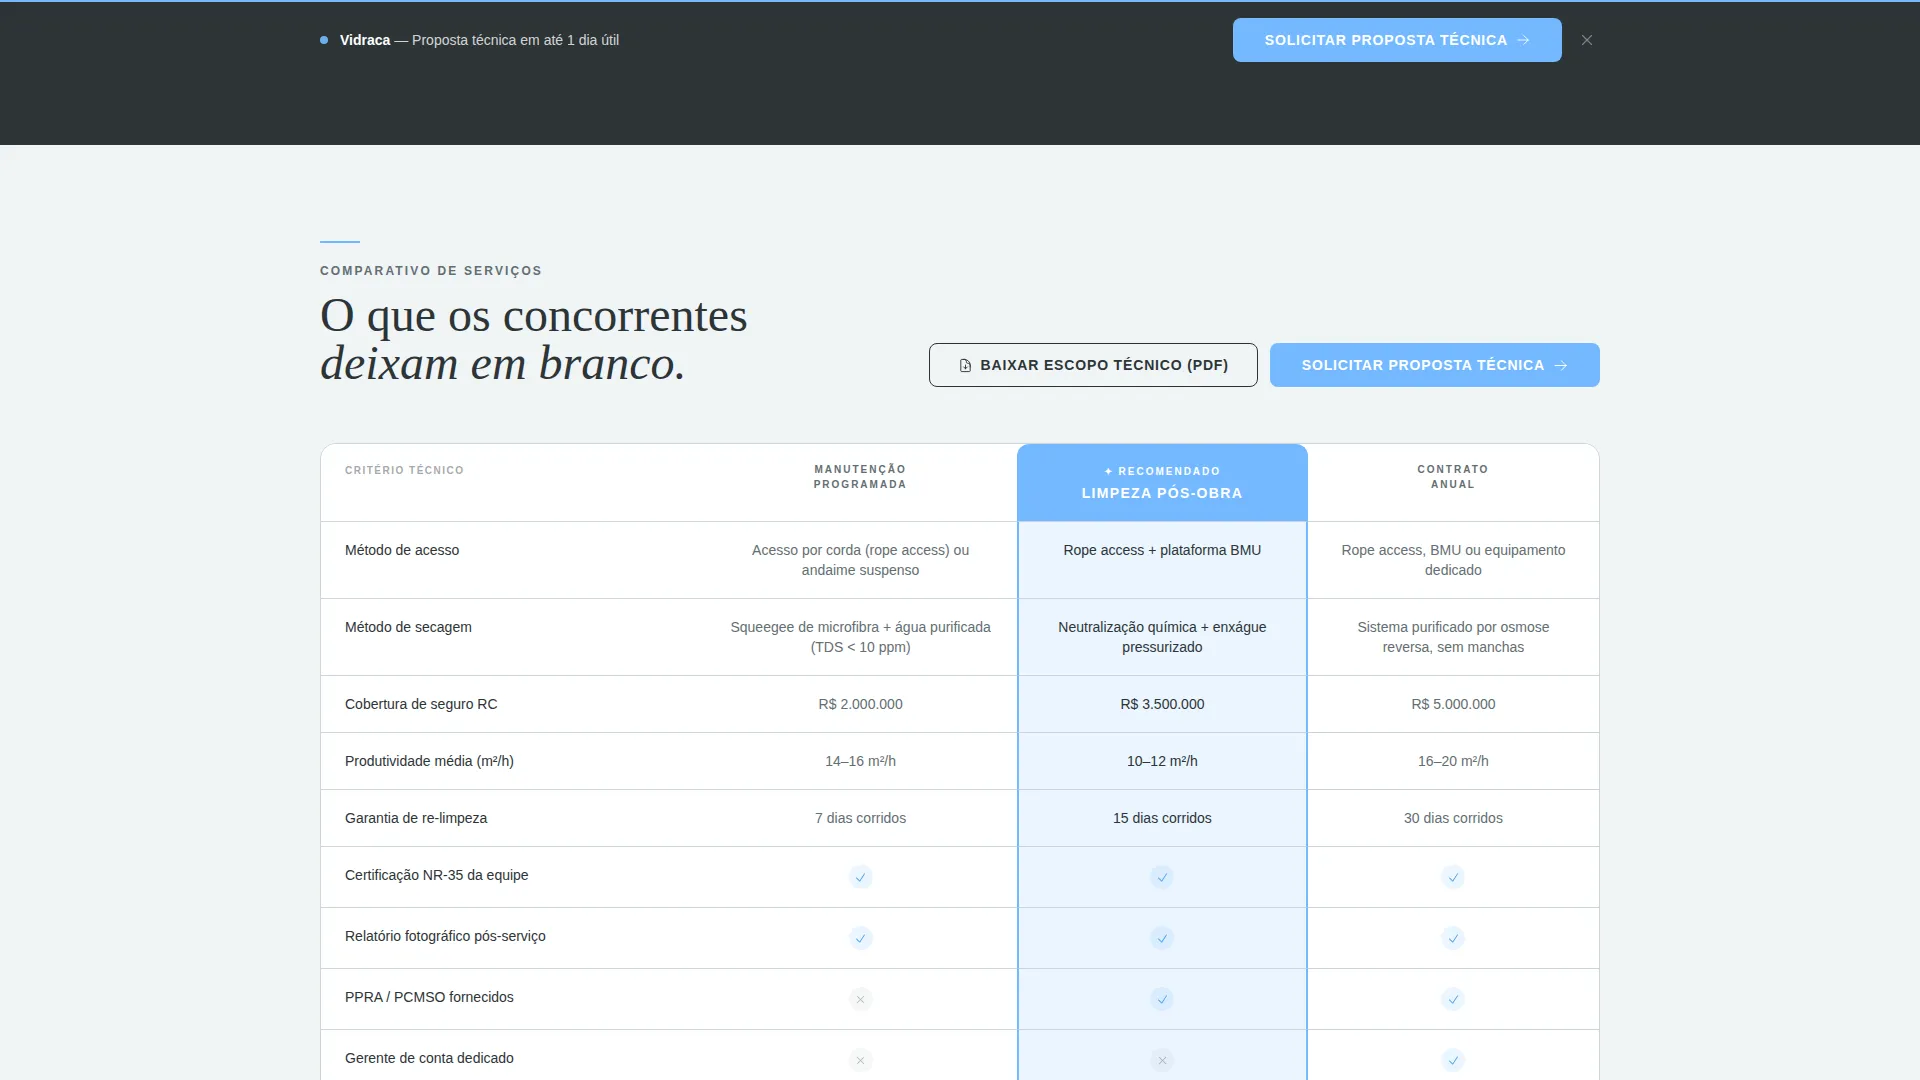The image size is (1920, 1080).
Task: Click PPRA / PCMSO cross icon under Manutenção Programada
Action: coord(861,999)
